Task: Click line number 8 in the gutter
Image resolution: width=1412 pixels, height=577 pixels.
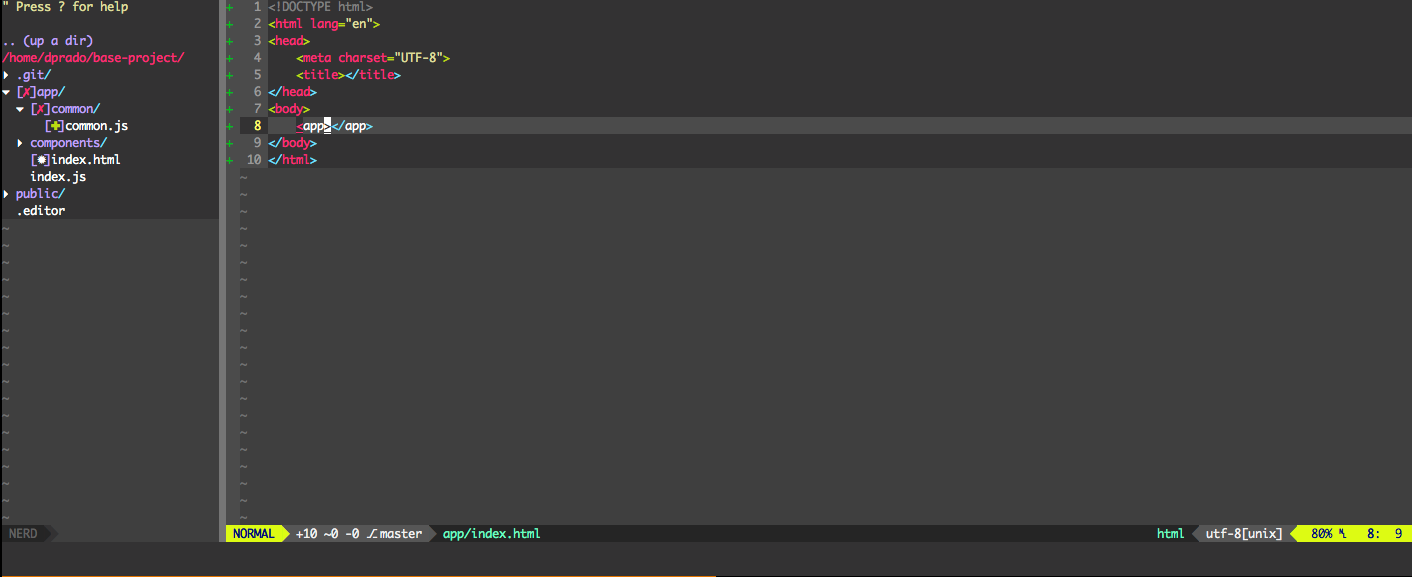Action: tap(257, 126)
